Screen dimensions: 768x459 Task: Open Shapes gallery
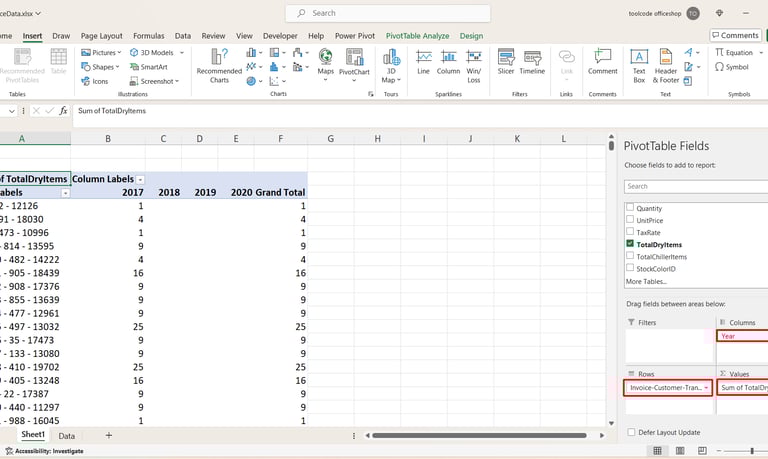[100, 67]
